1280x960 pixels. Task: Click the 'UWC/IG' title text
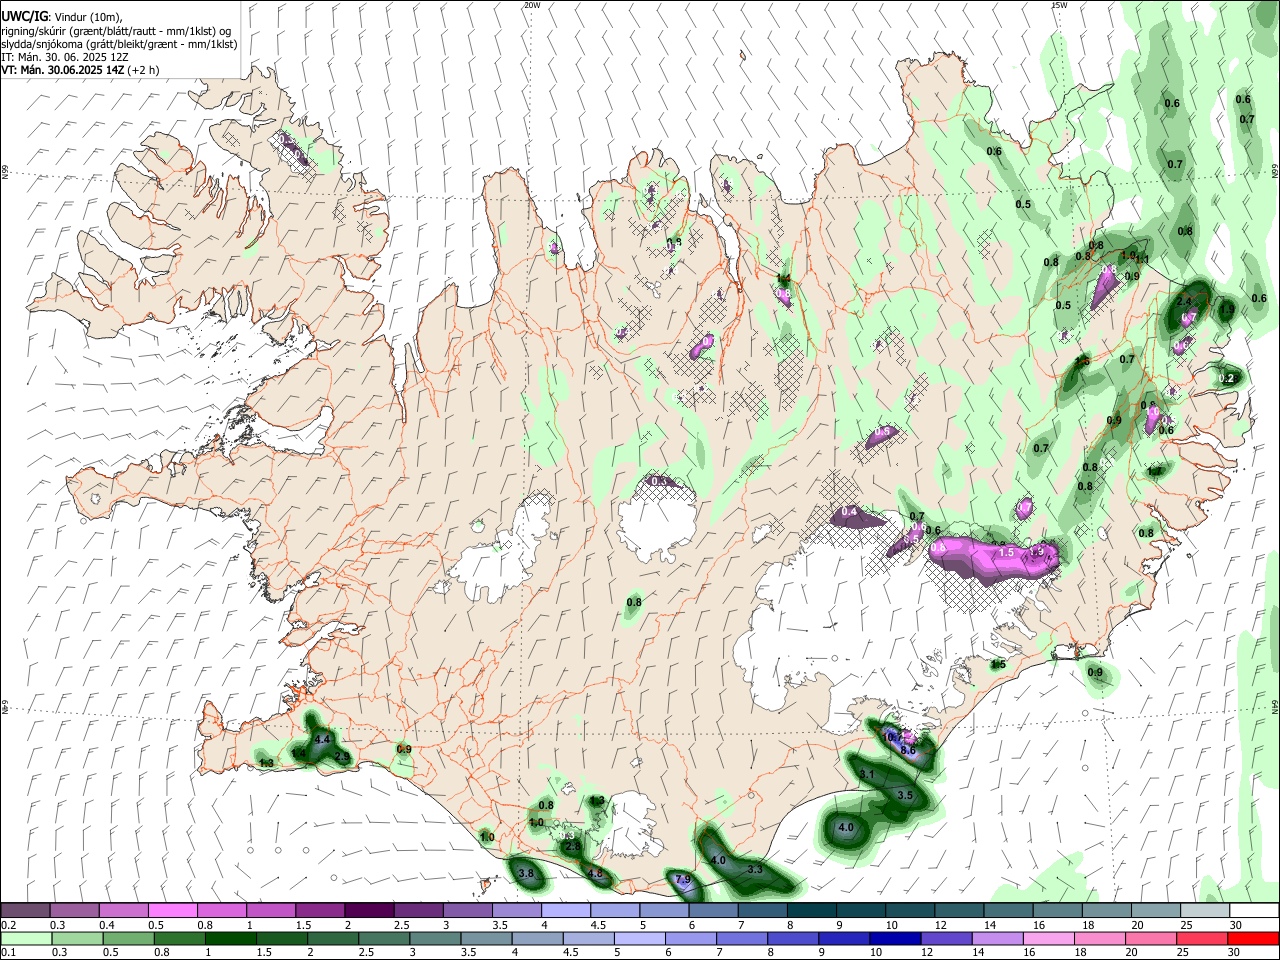[x=23, y=17]
